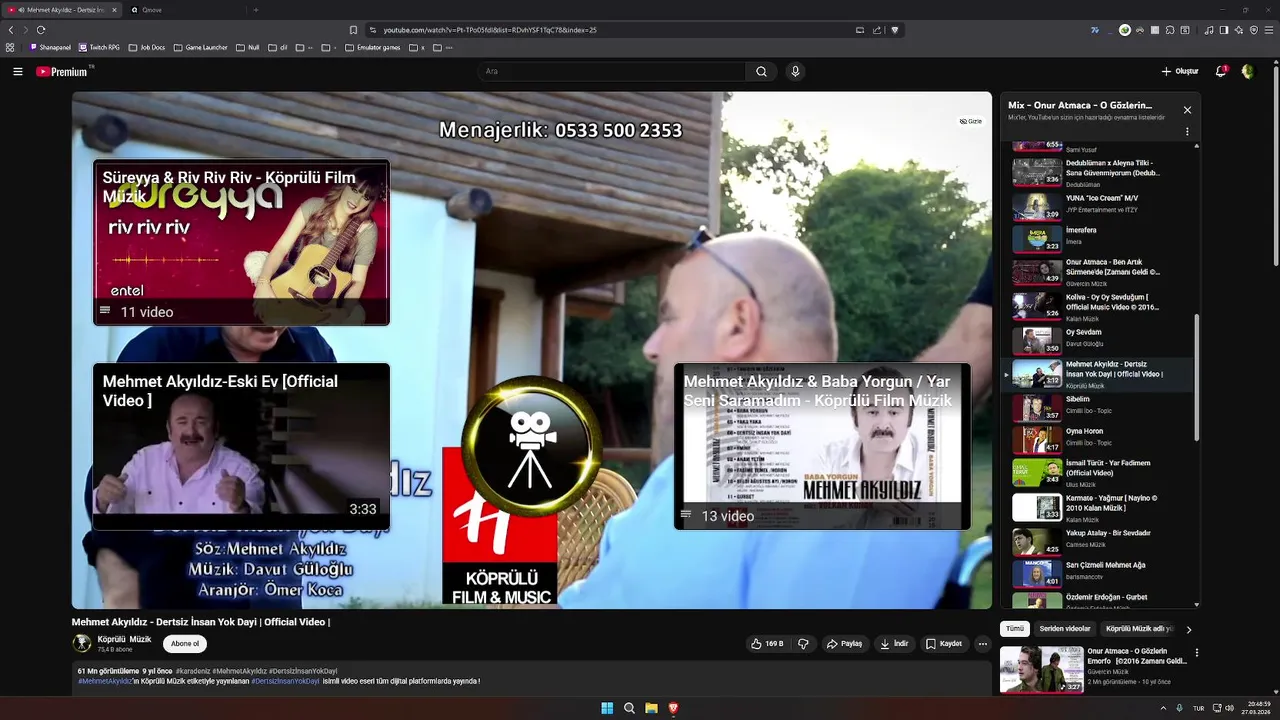Click the share page icon in address bar
Viewport: 1280px width, 720px height.
click(x=877, y=30)
